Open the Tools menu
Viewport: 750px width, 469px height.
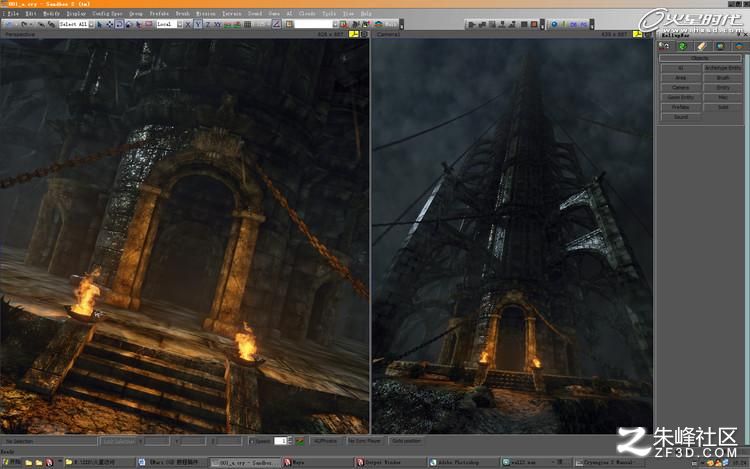click(x=329, y=13)
